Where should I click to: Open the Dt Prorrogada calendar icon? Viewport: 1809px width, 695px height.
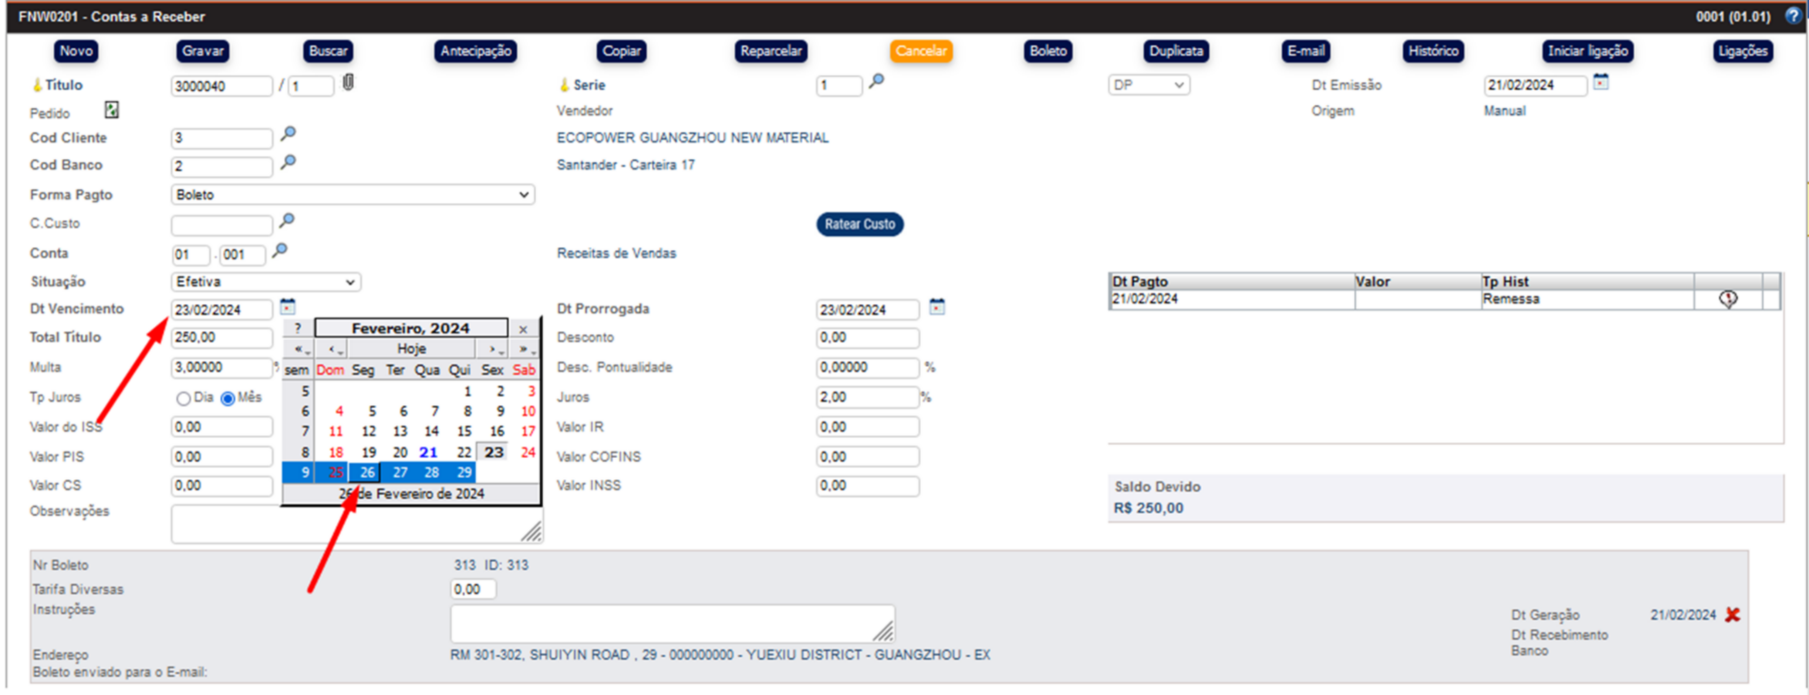pos(937,307)
